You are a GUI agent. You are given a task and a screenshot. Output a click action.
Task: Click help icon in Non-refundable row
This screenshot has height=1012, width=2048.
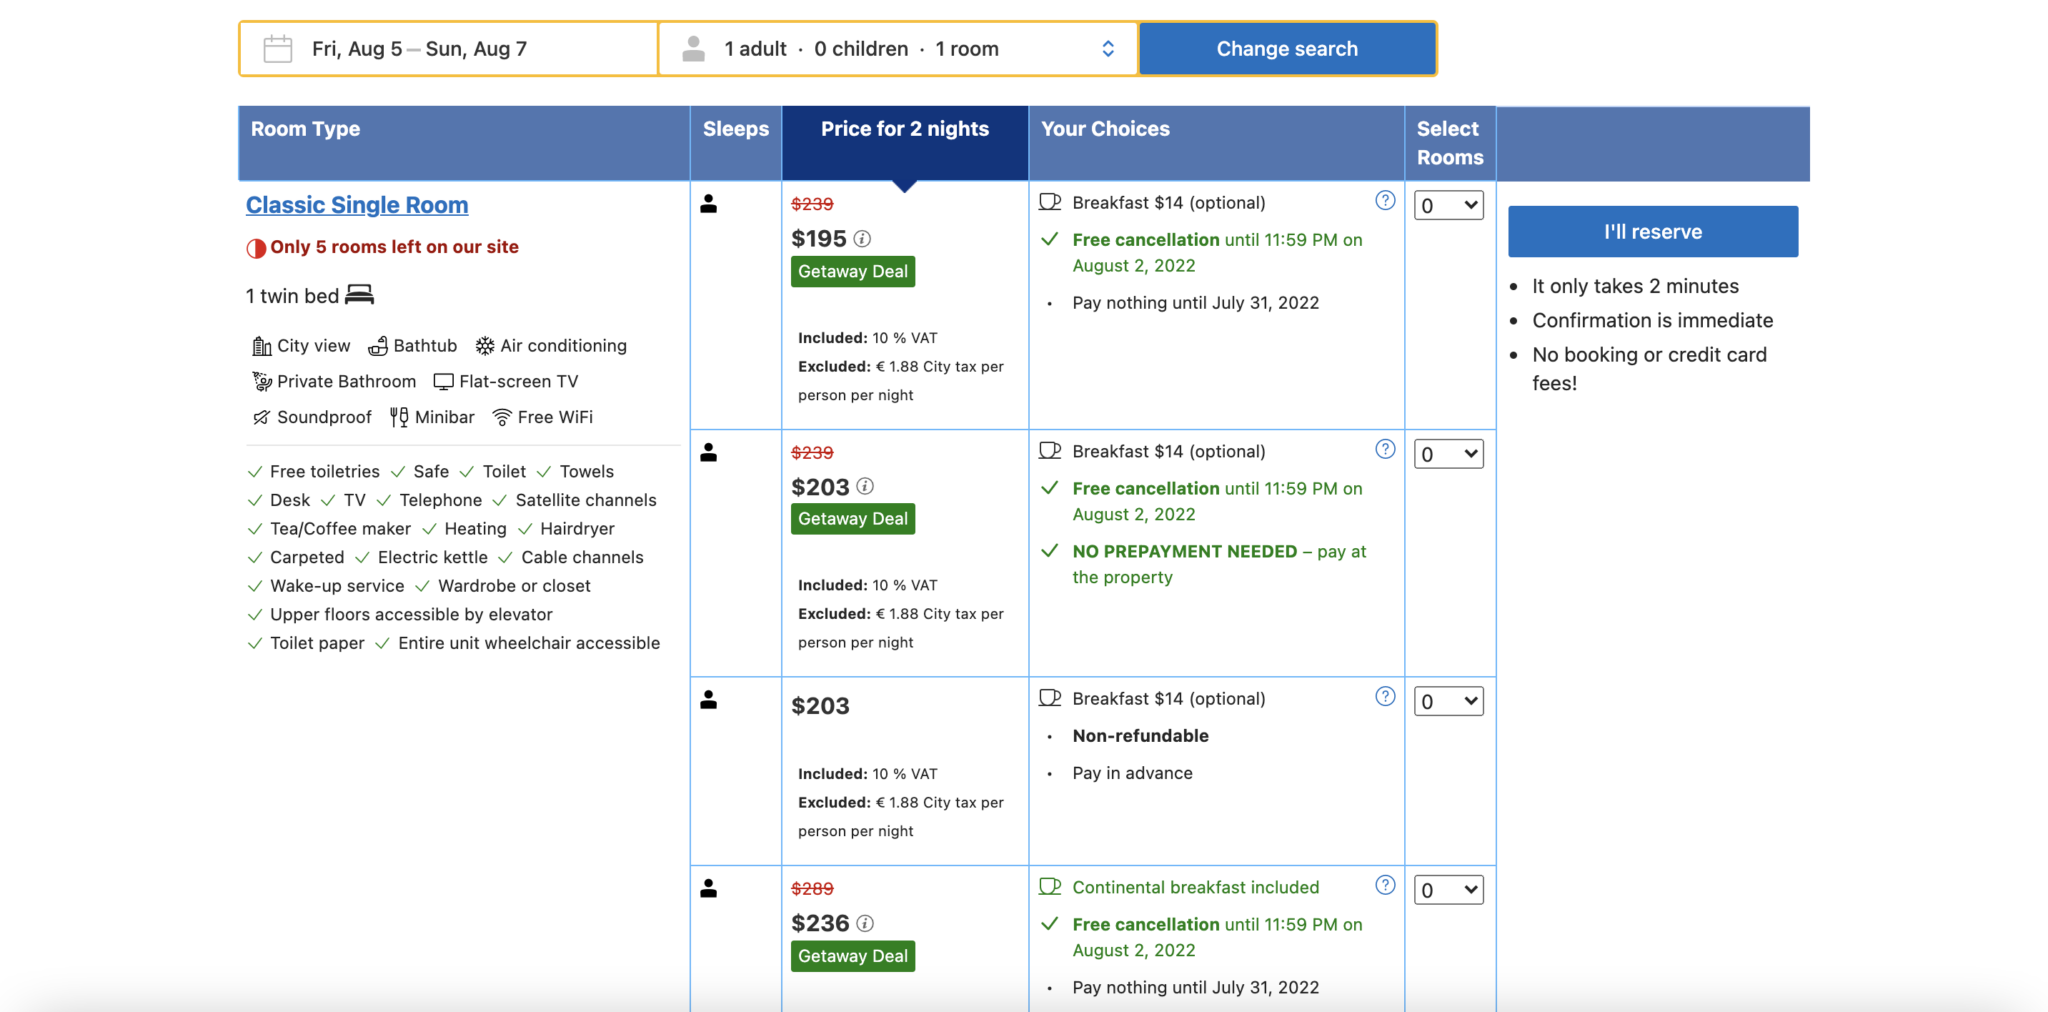tap(1385, 697)
